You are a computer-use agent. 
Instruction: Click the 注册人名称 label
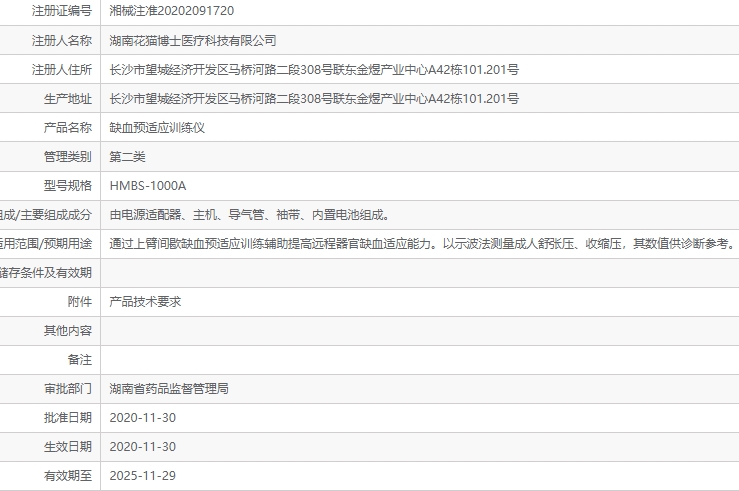62,41
